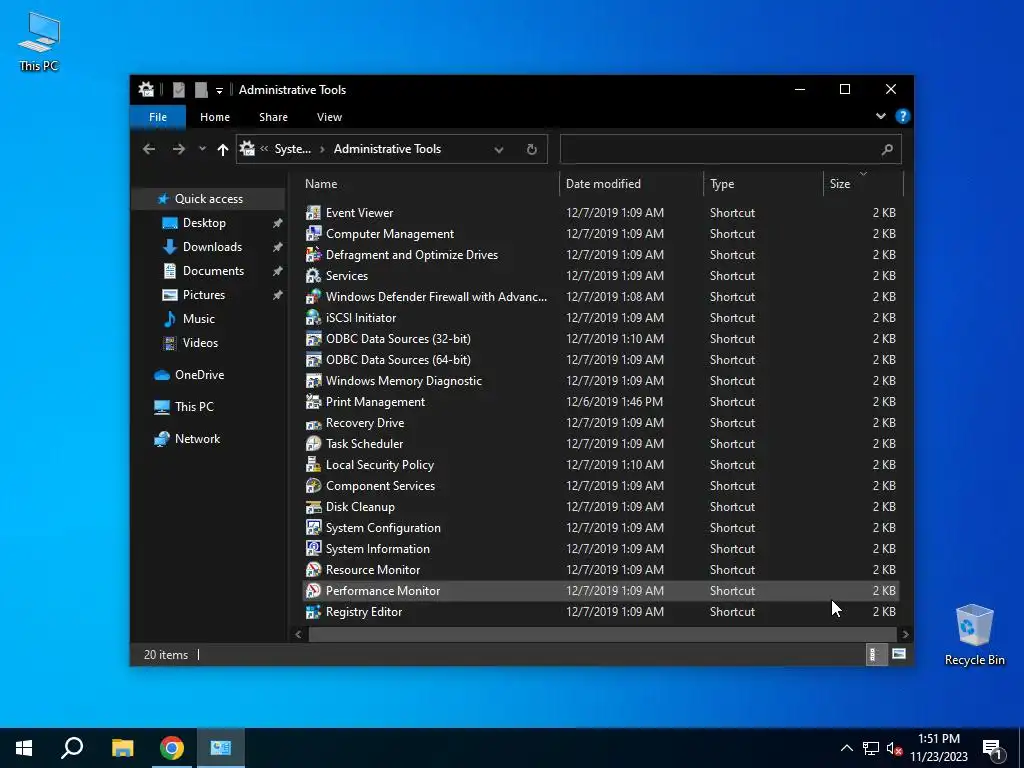Select Windows Defender Firewall shortcut icon

(313, 296)
